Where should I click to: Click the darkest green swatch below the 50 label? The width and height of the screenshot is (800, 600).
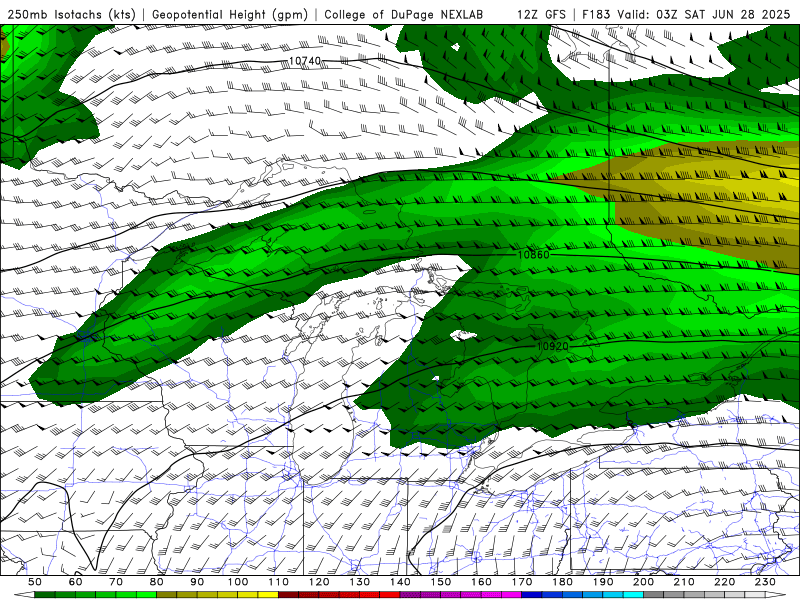45,595
